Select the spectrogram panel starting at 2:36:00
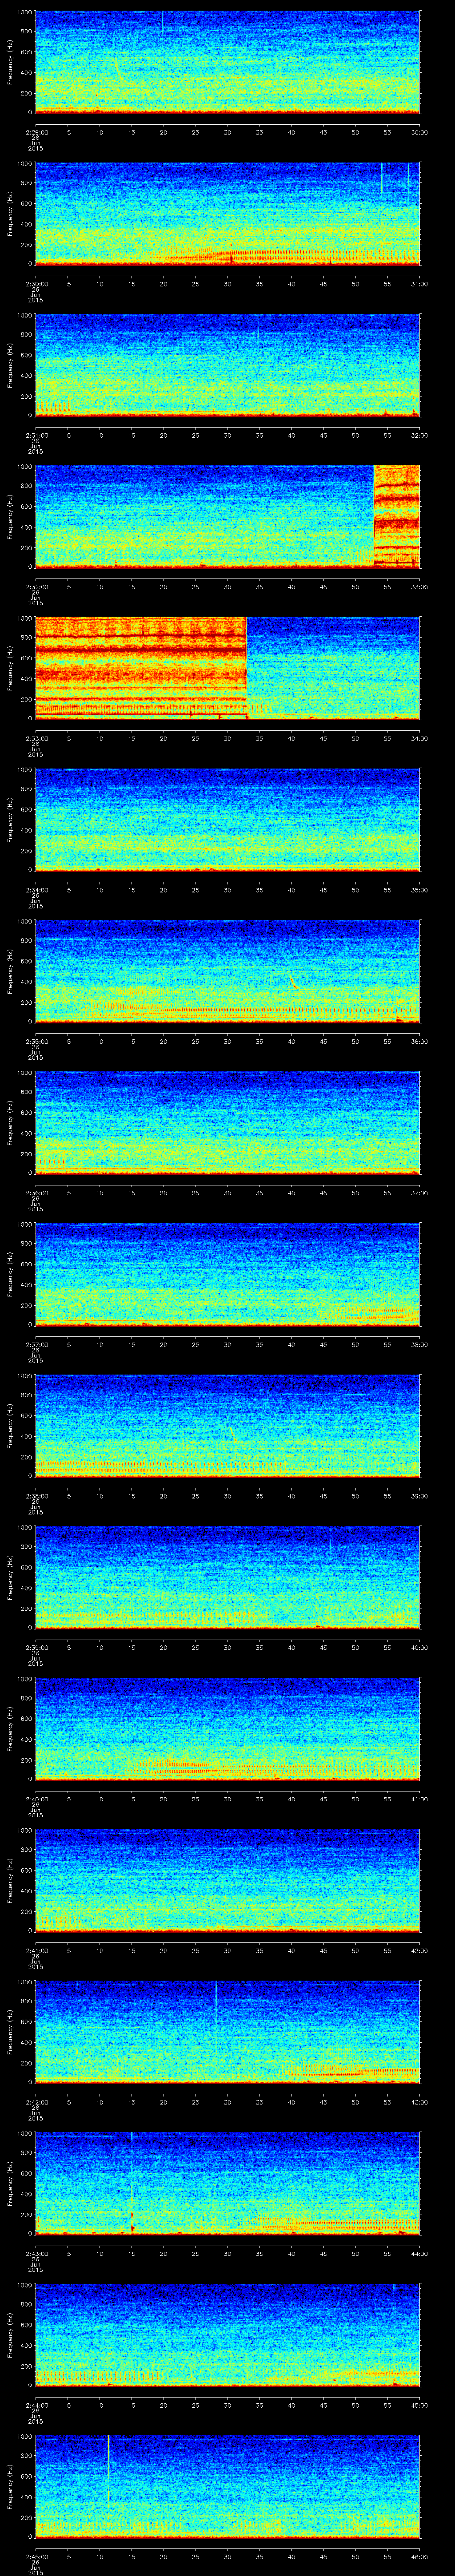This screenshot has height=2576, width=455. point(227,1122)
